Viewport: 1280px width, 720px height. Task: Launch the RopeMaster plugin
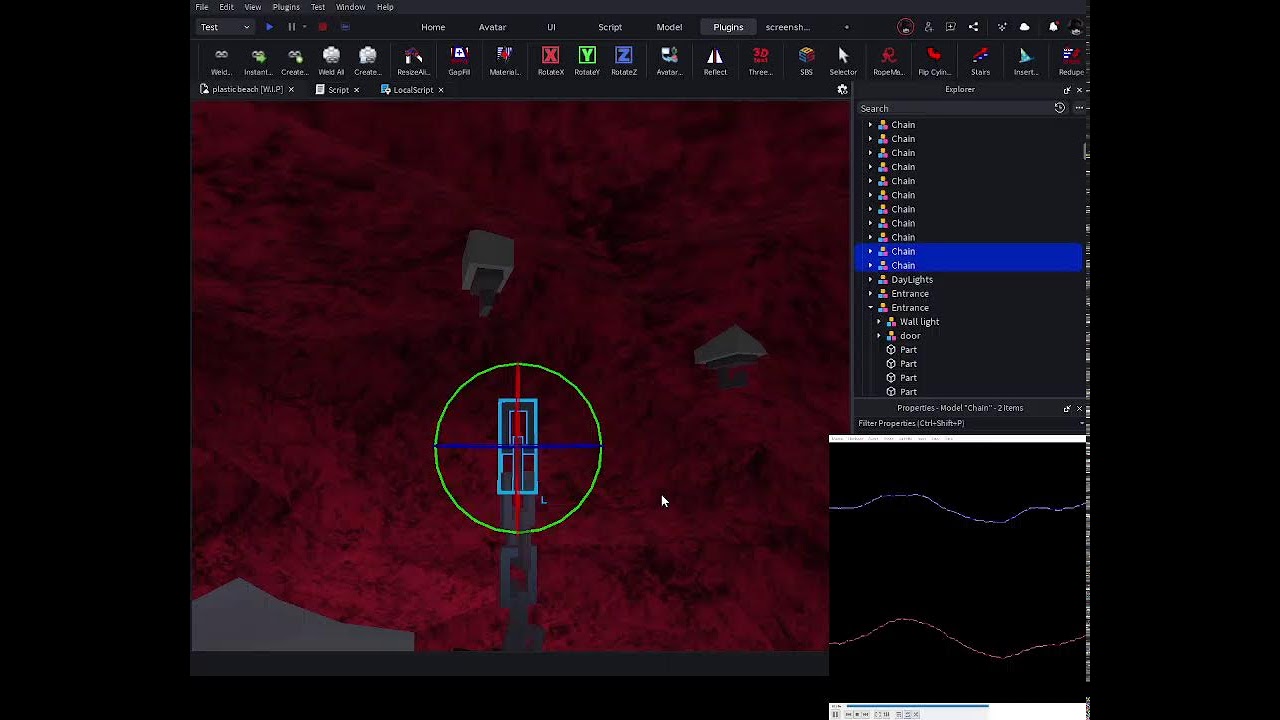click(888, 61)
